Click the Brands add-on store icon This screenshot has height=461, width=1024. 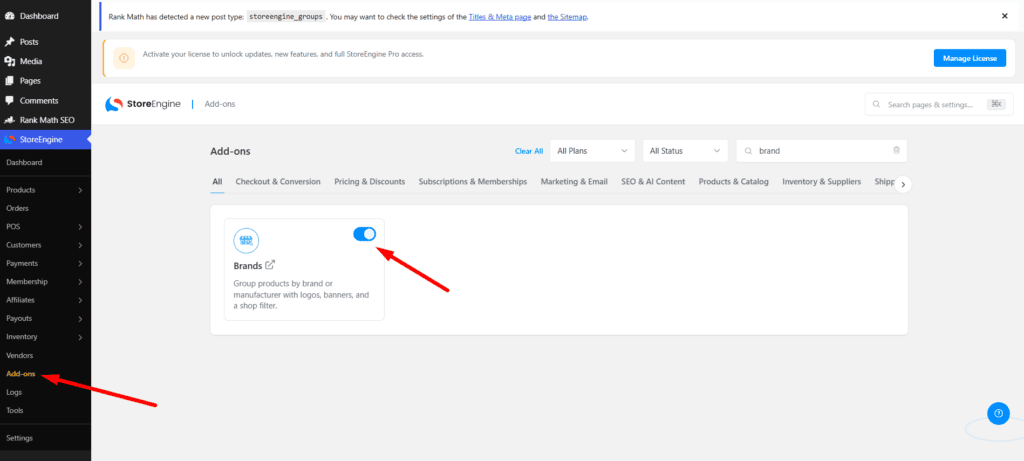(246, 241)
